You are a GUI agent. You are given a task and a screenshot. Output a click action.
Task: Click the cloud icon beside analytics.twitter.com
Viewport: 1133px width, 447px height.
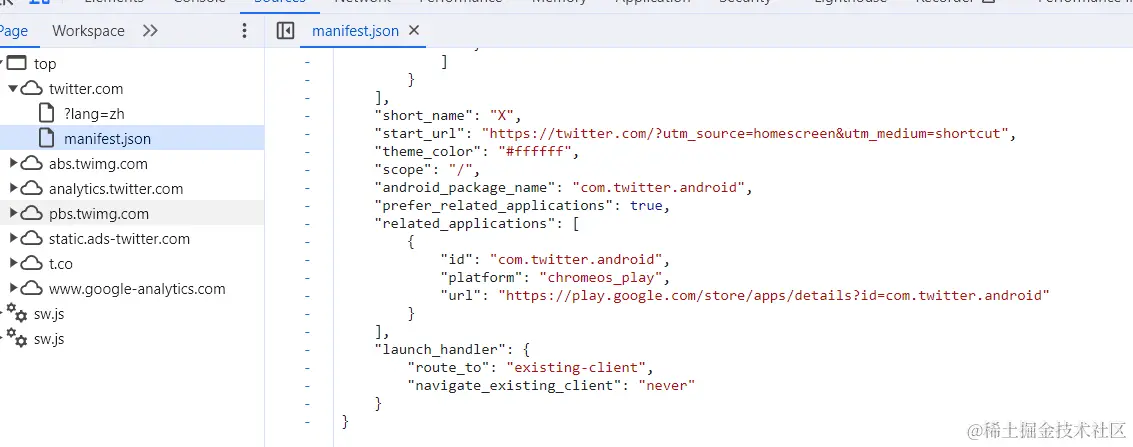(31, 188)
